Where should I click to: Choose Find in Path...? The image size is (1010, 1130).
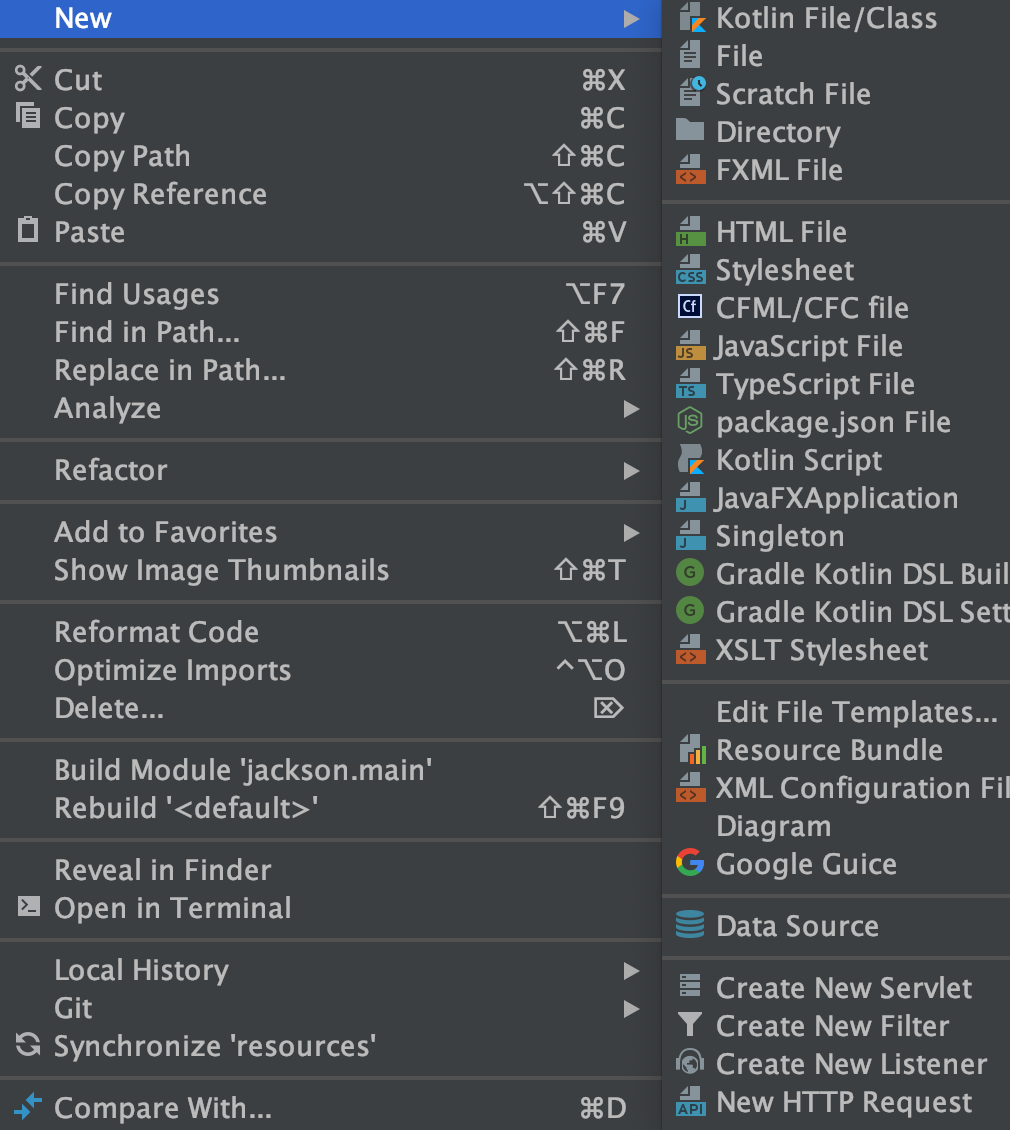(x=330, y=332)
